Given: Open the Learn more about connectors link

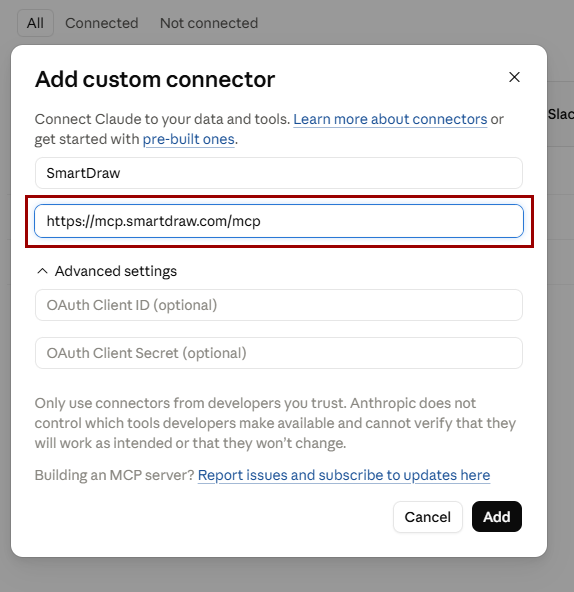Looking at the screenshot, I should point(390,119).
